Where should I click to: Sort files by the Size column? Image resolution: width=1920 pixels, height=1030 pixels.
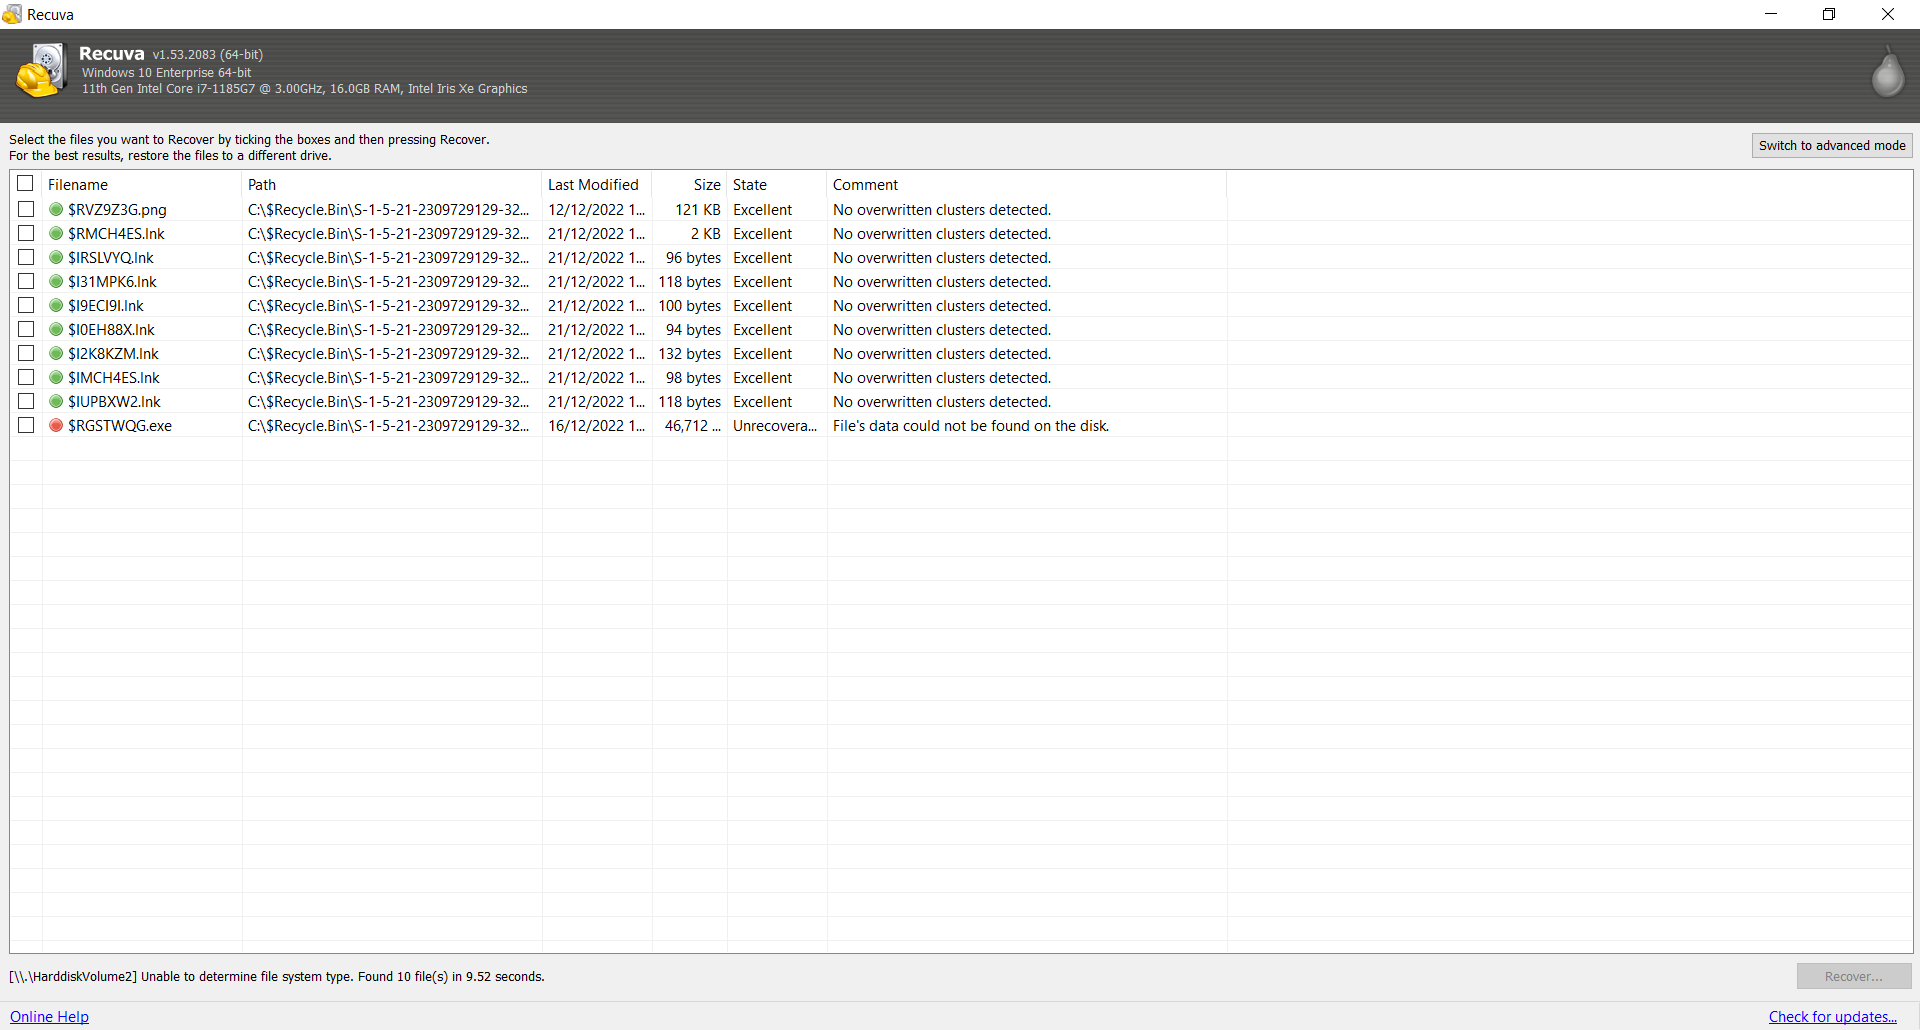tap(706, 184)
